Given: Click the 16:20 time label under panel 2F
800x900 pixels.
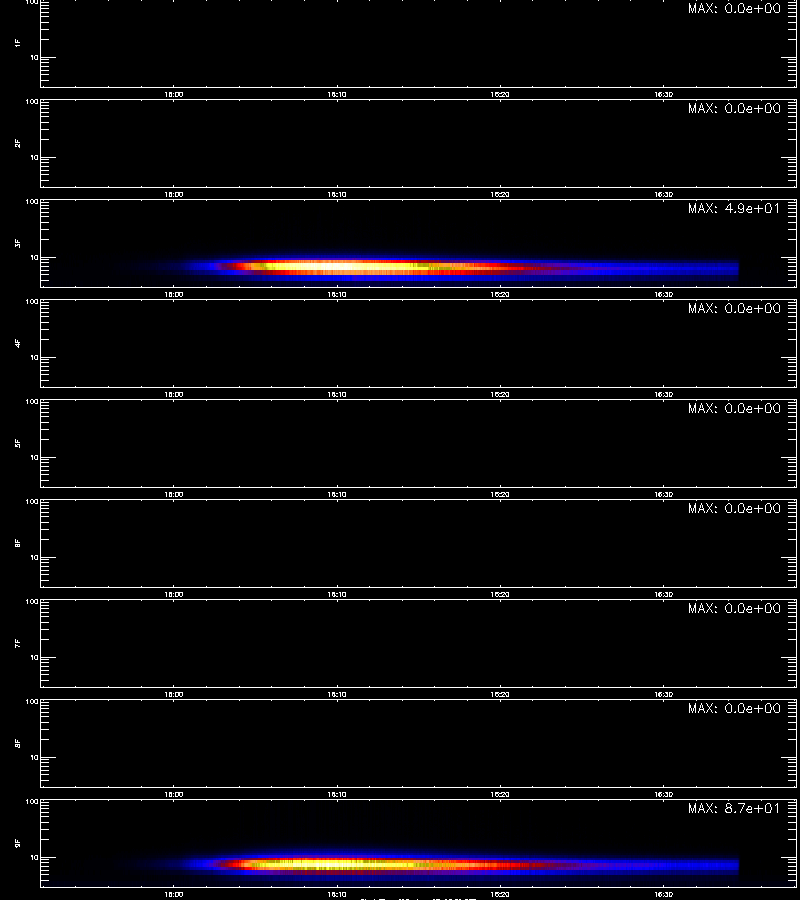Looking at the screenshot, I should point(500,195).
